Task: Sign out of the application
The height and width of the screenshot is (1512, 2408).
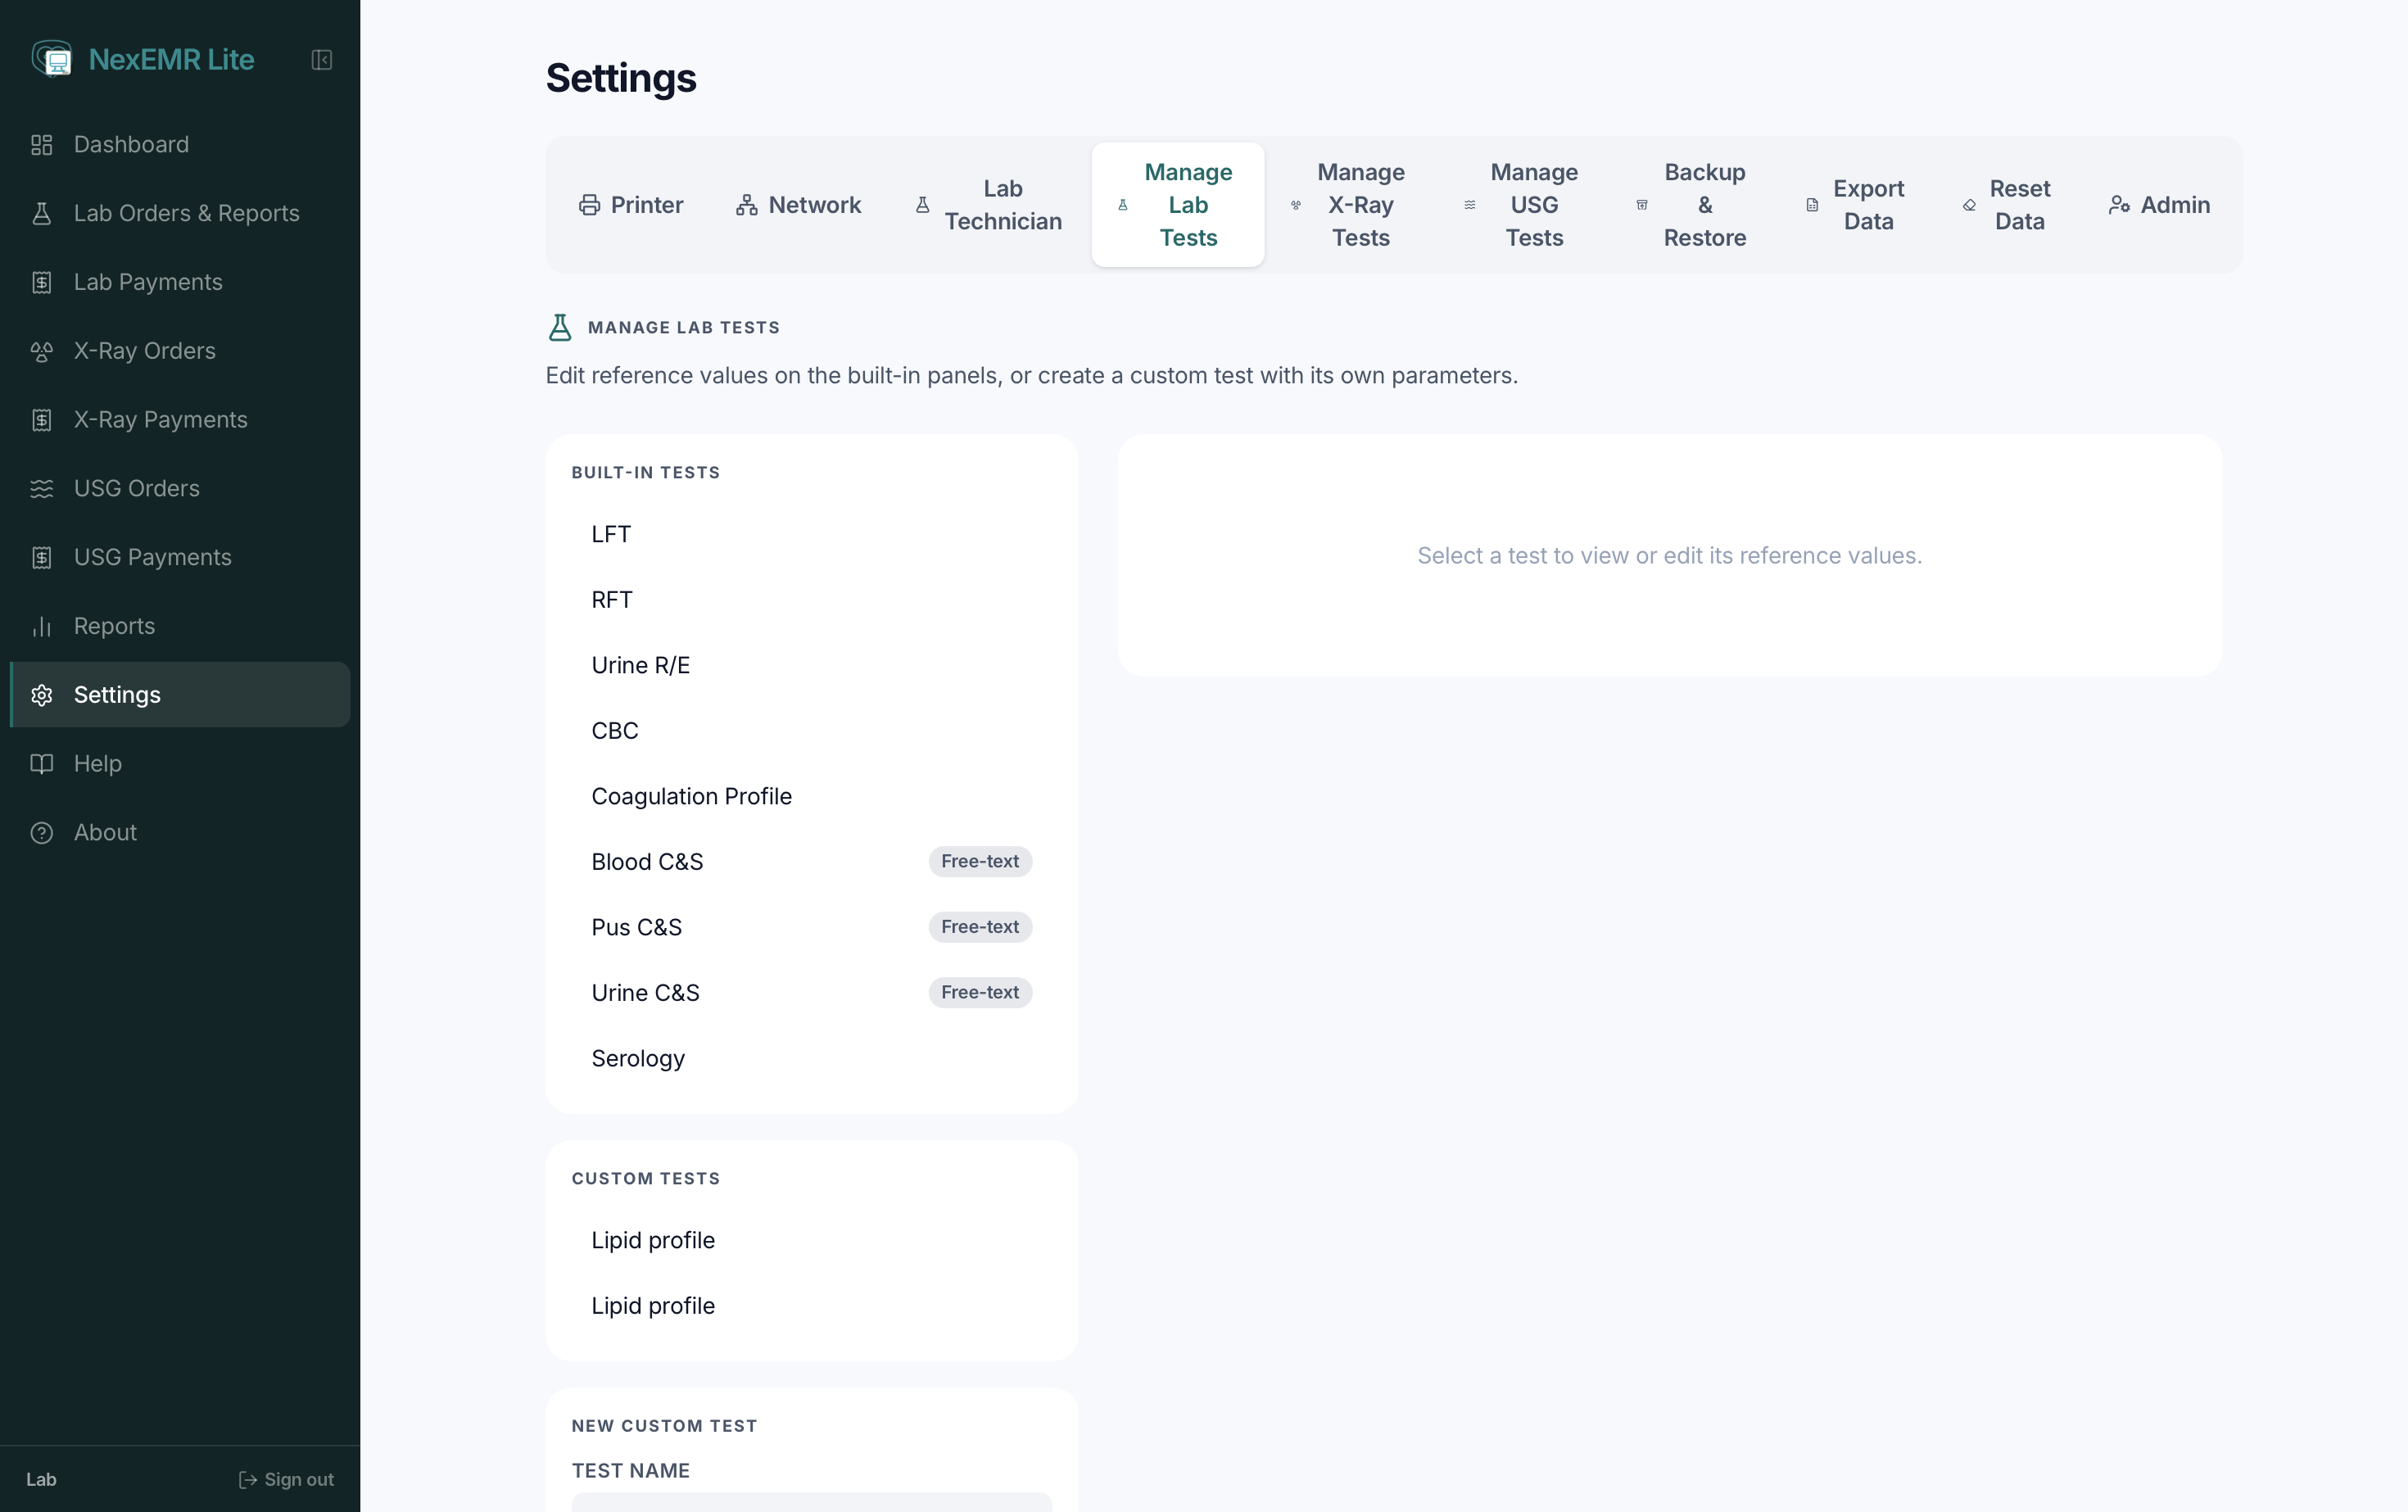Action: click(286, 1479)
